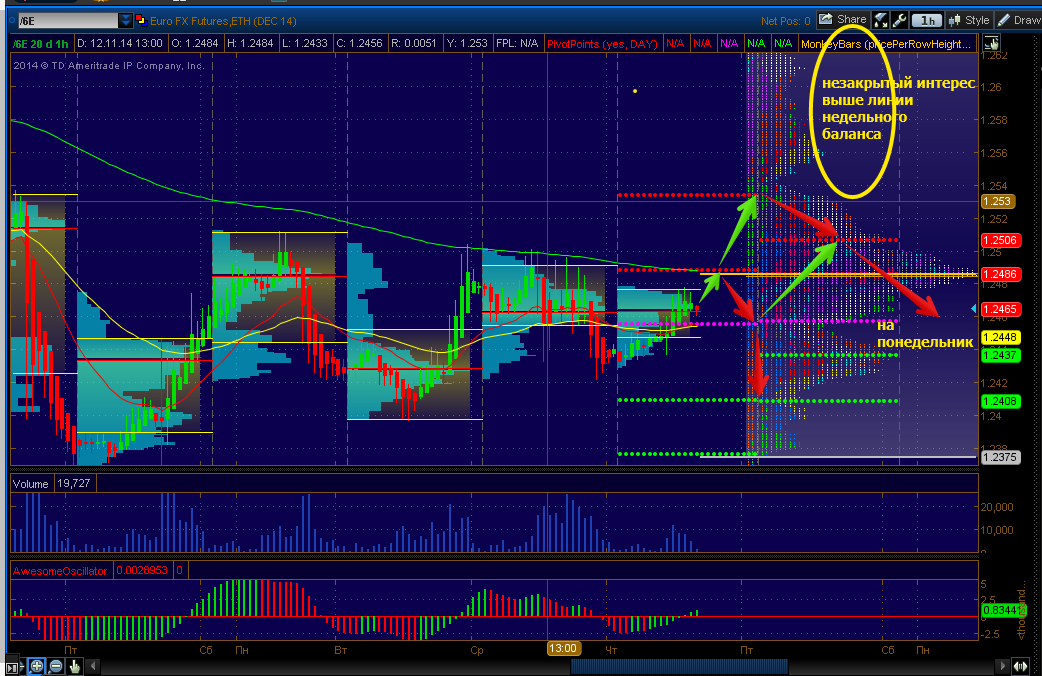This screenshot has width=1042, height=676.
Task: Click the C: 1.2456 close value
Action: 360,43
